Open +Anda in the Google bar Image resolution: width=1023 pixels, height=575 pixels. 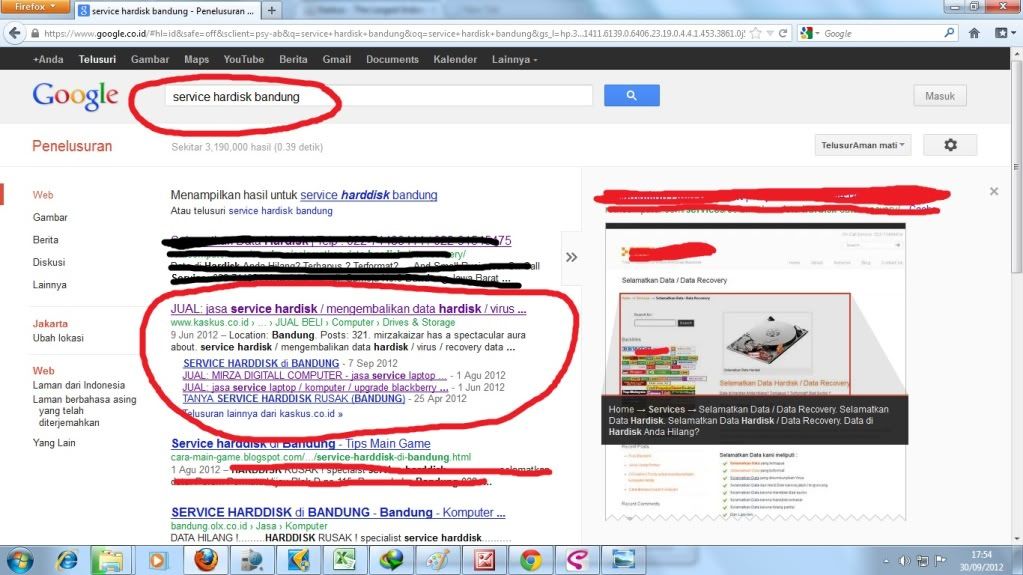tap(48, 59)
